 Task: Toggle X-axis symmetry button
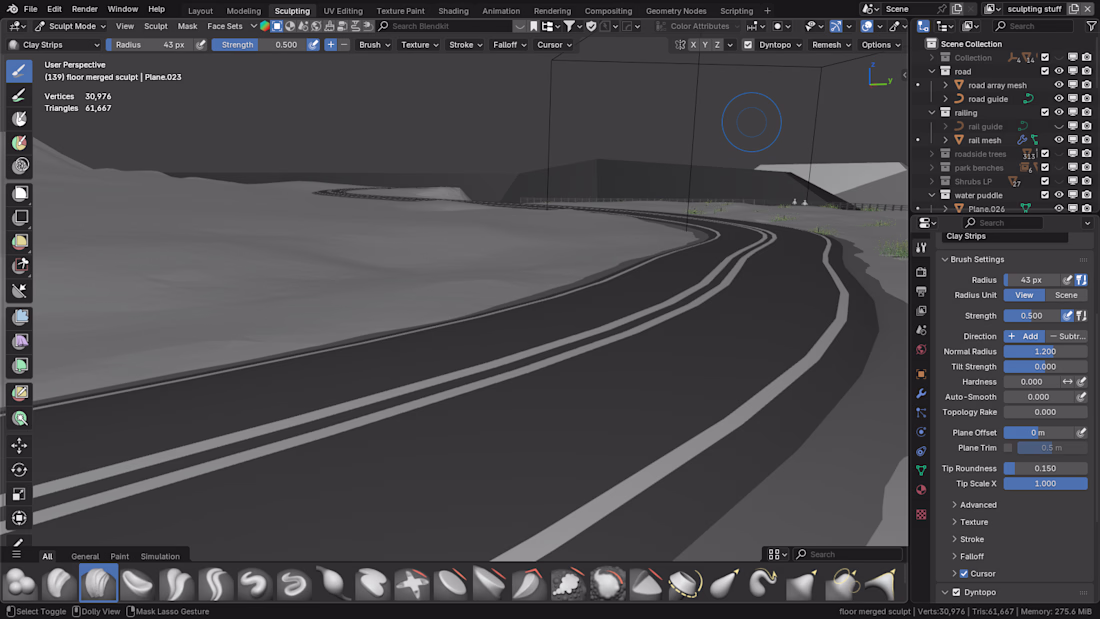pos(693,44)
